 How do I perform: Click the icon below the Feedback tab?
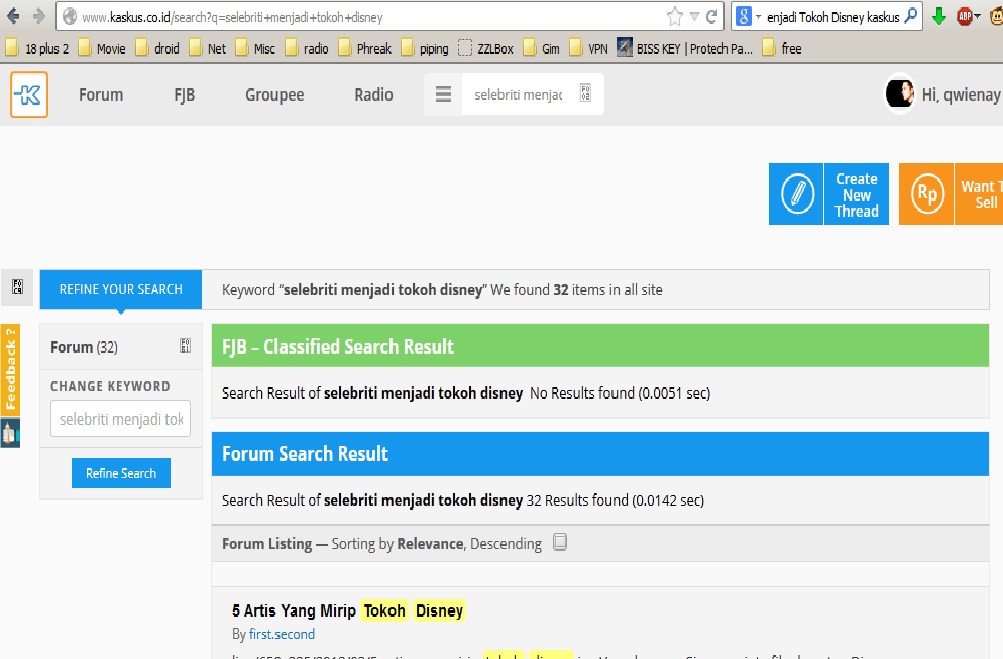click(10, 433)
